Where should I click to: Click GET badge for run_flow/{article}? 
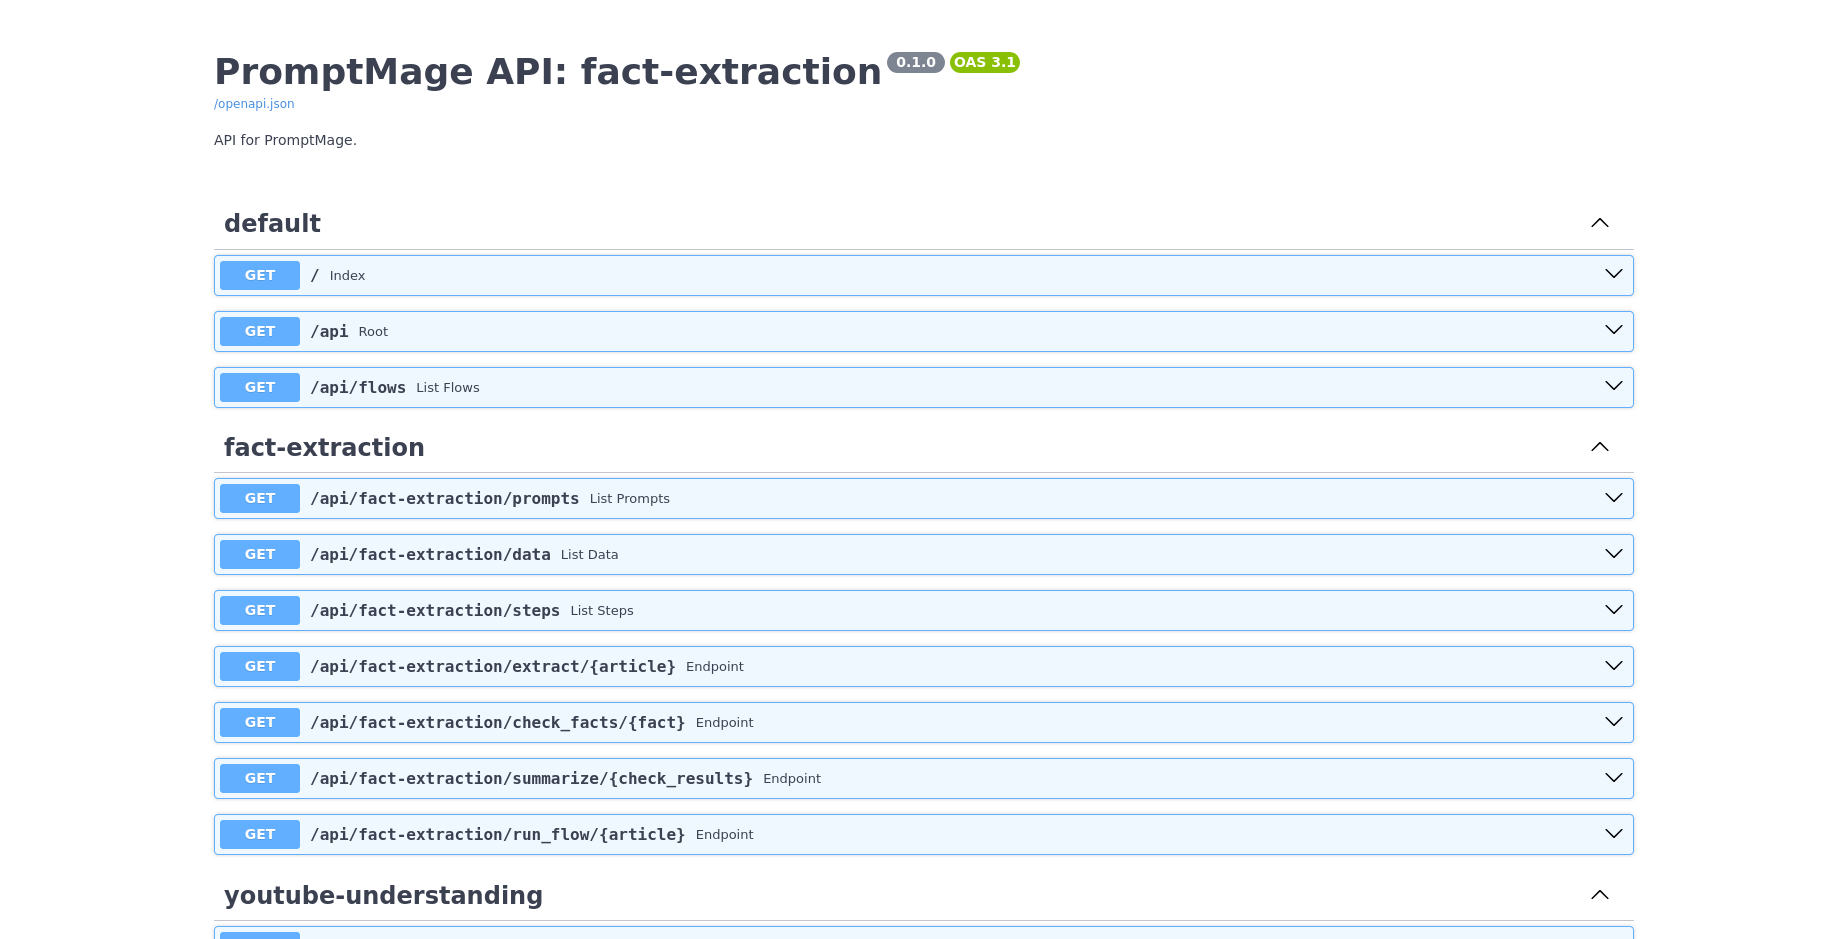point(260,834)
